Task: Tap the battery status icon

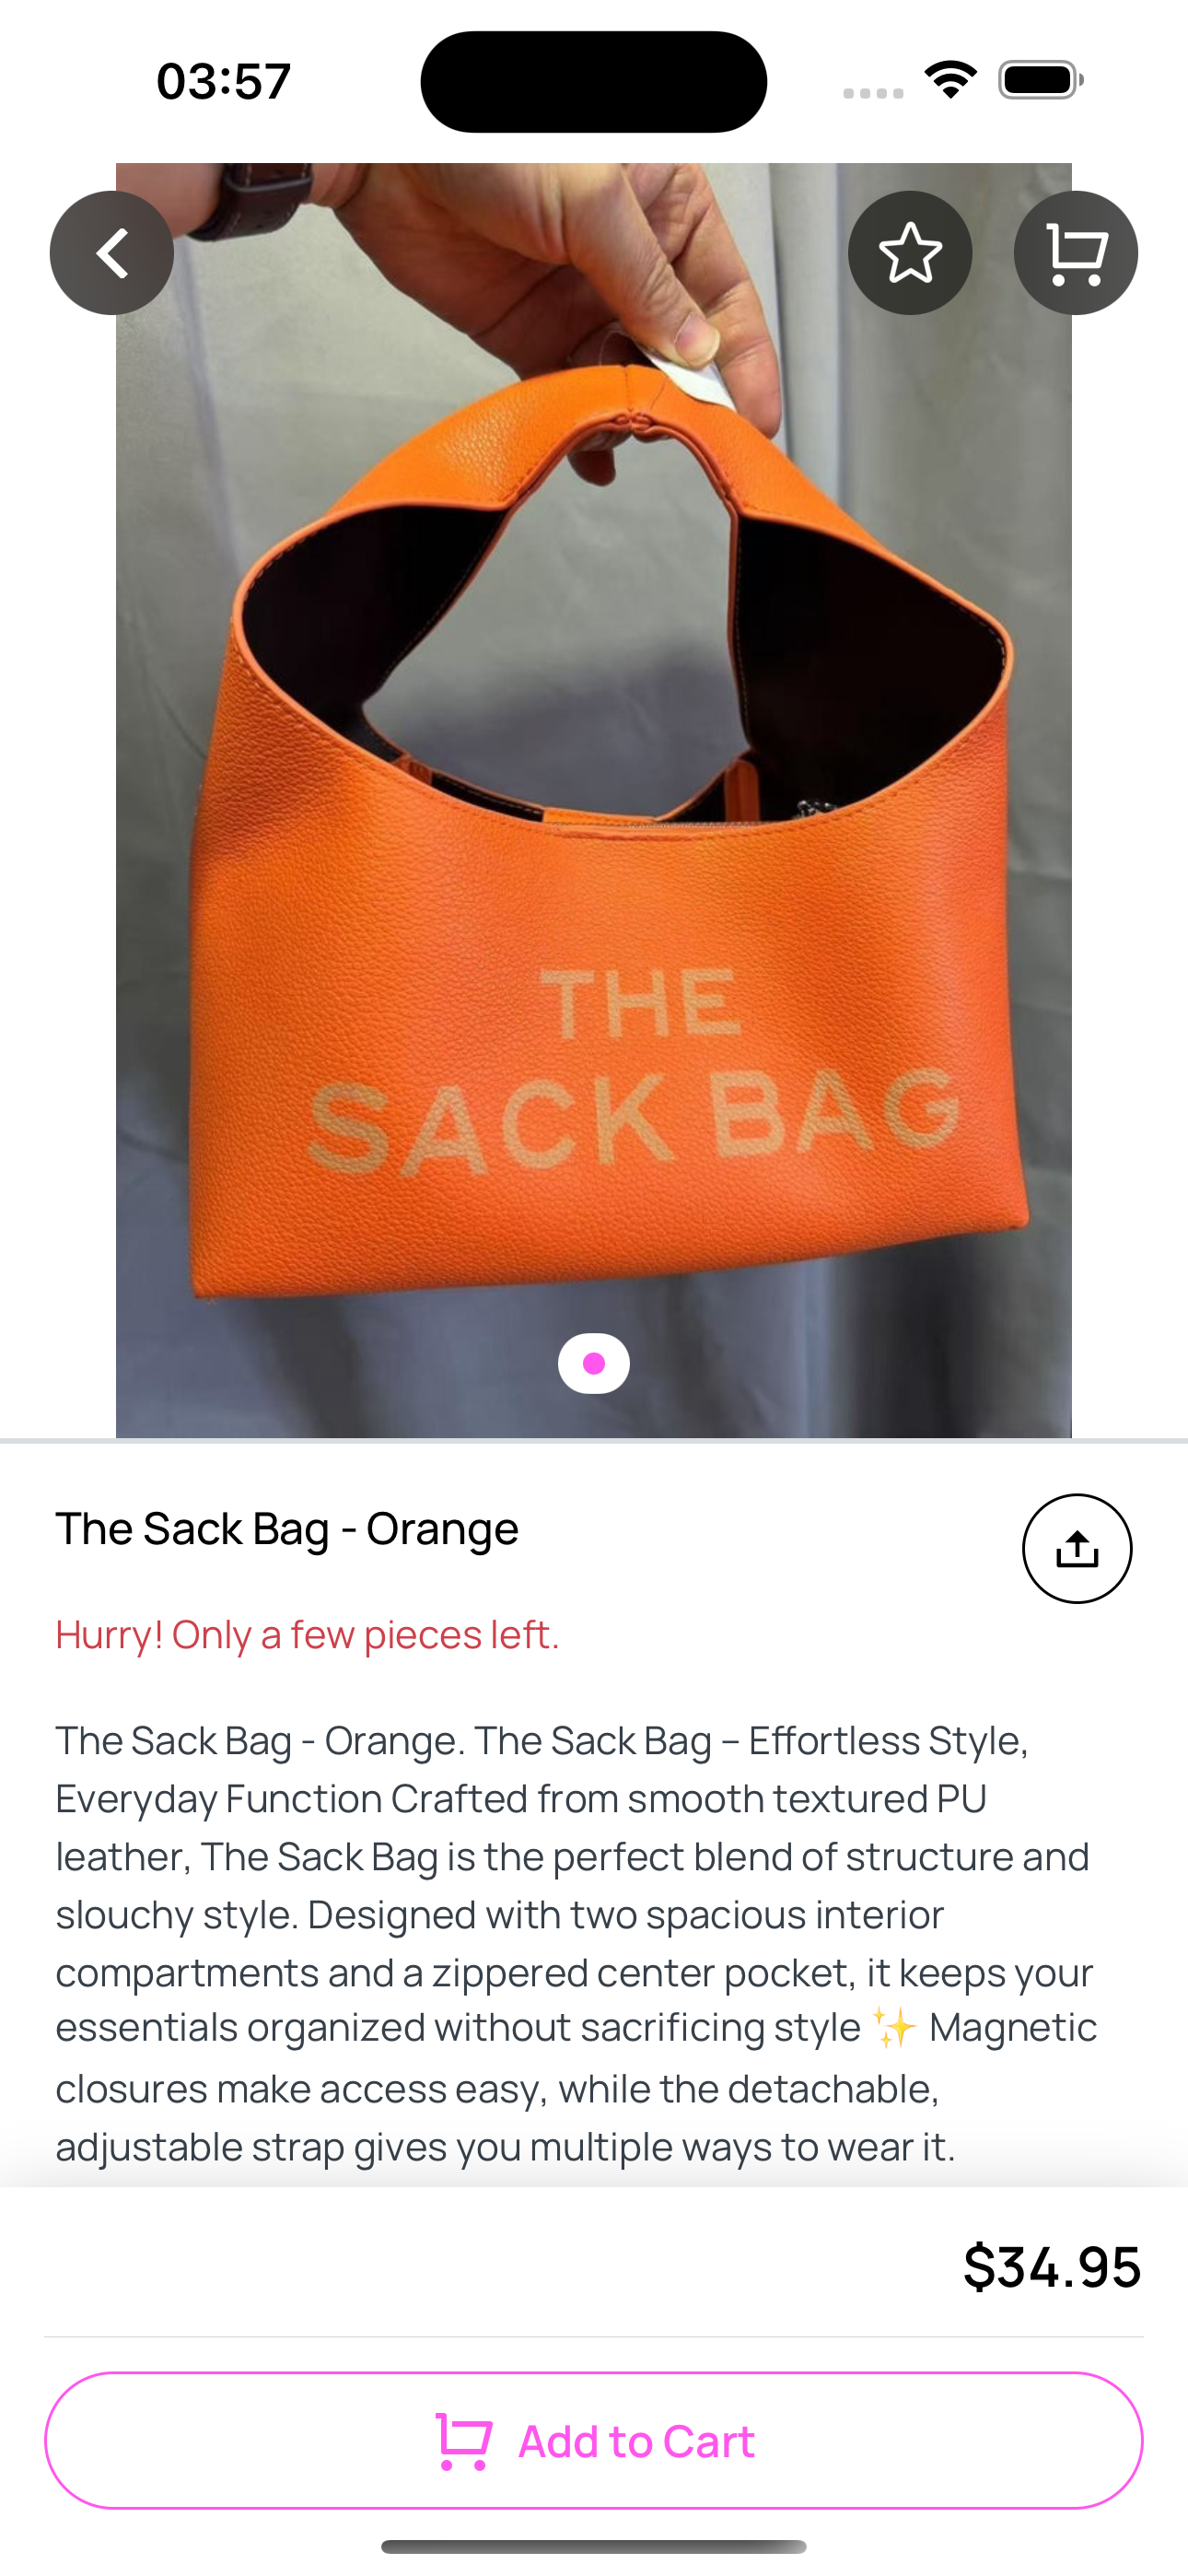Action: coord(1041,80)
